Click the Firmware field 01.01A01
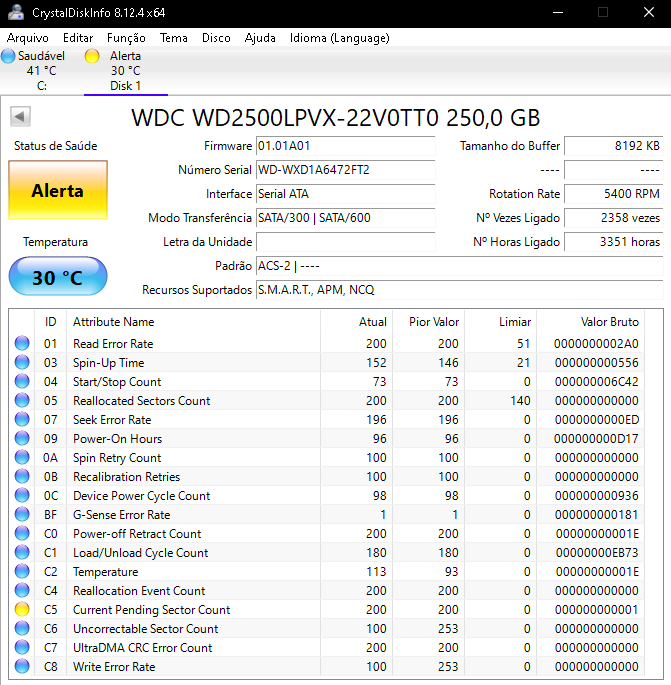This screenshot has width=671, height=685. pos(345,145)
